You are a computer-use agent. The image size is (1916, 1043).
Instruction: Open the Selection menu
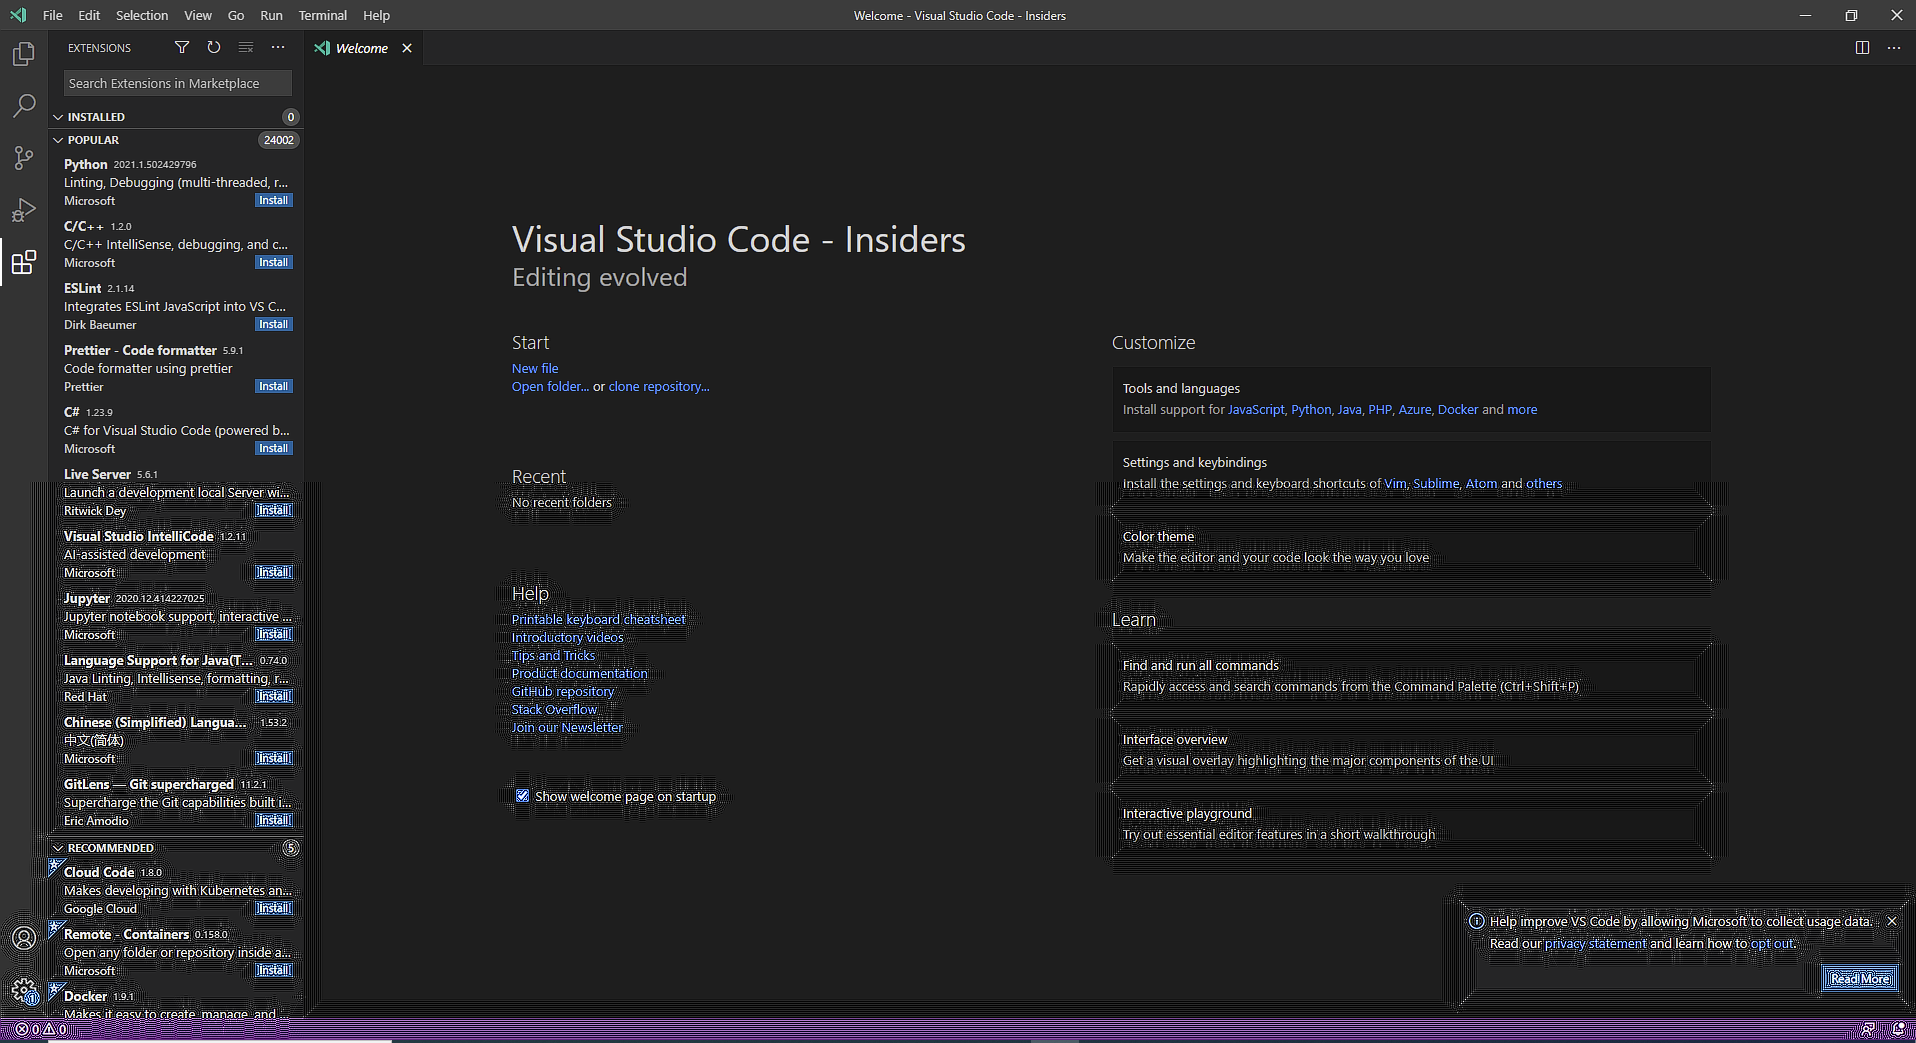tap(142, 15)
